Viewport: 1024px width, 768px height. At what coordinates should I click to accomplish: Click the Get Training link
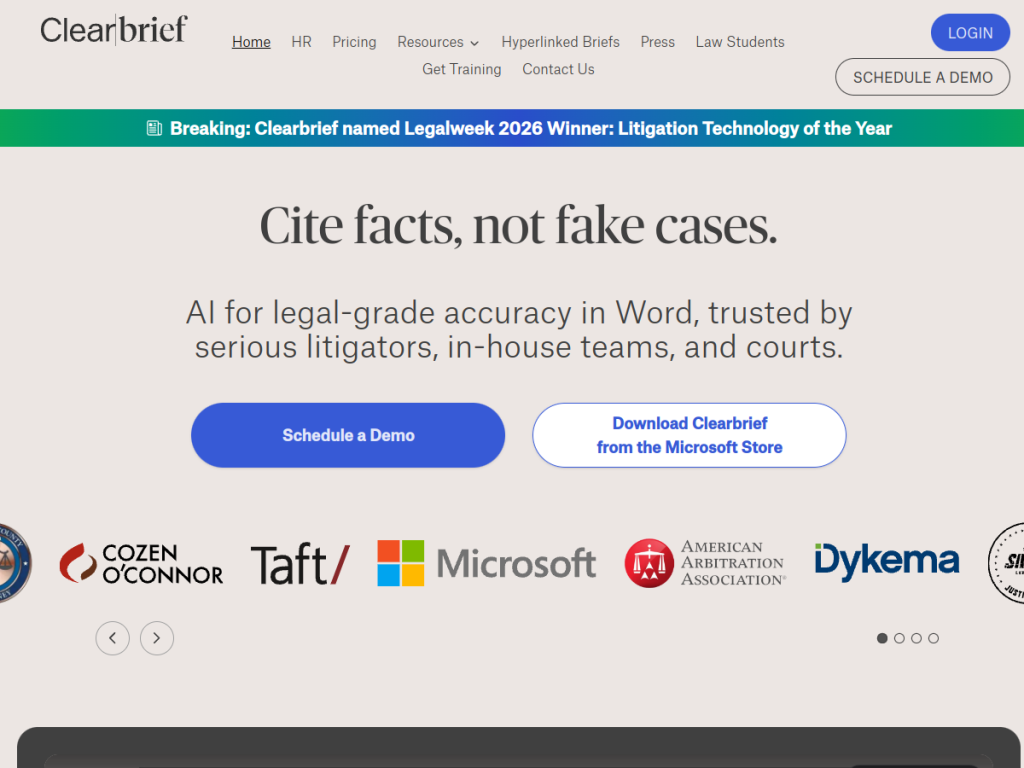click(x=462, y=69)
